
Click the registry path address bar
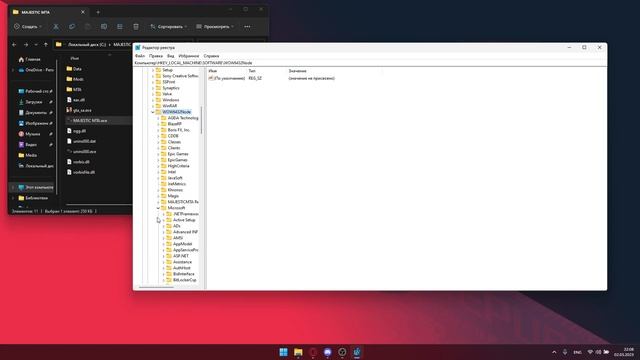pos(370,63)
